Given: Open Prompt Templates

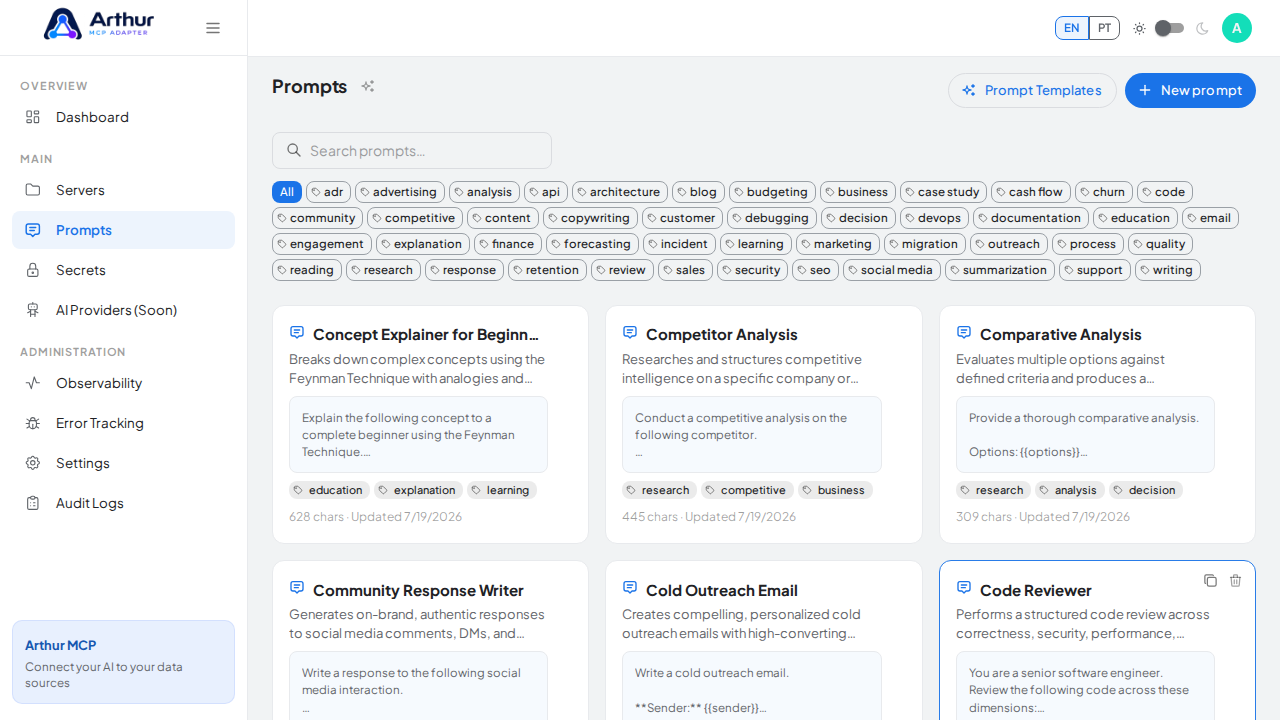Looking at the screenshot, I should point(1032,90).
